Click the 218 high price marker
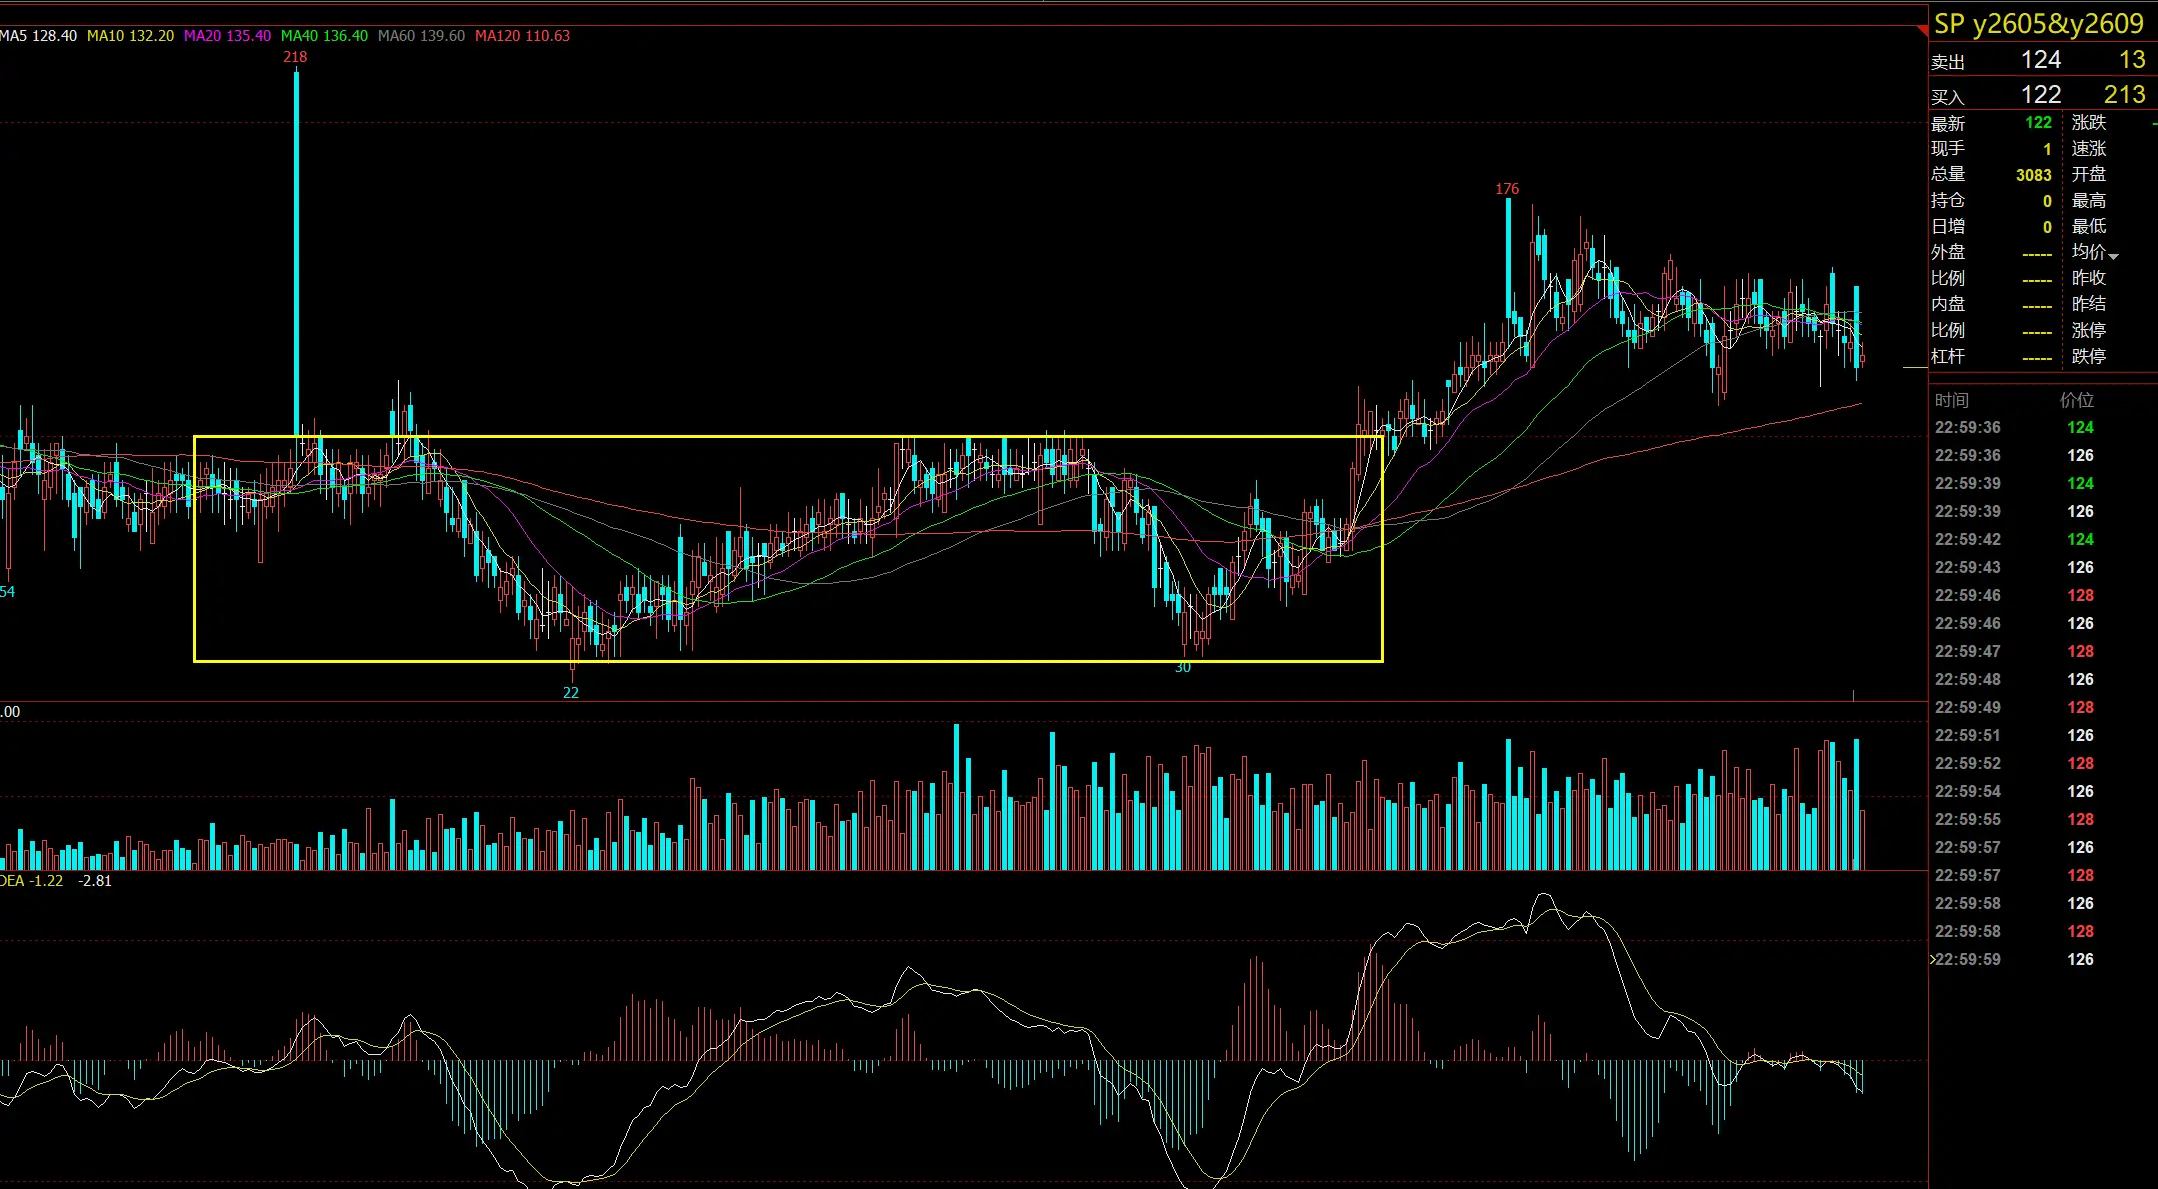 pyautogui.click(x=295, y=57)
